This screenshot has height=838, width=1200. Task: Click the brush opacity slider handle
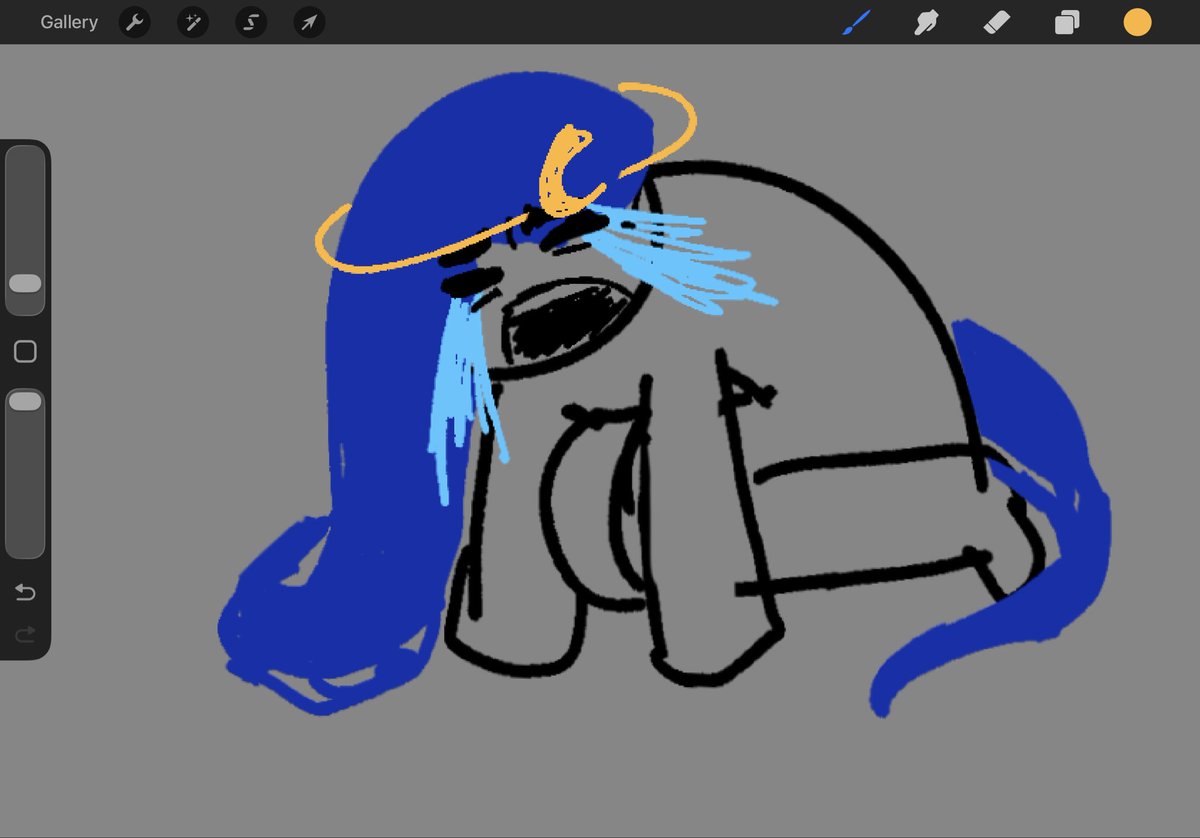click(25, 401)
